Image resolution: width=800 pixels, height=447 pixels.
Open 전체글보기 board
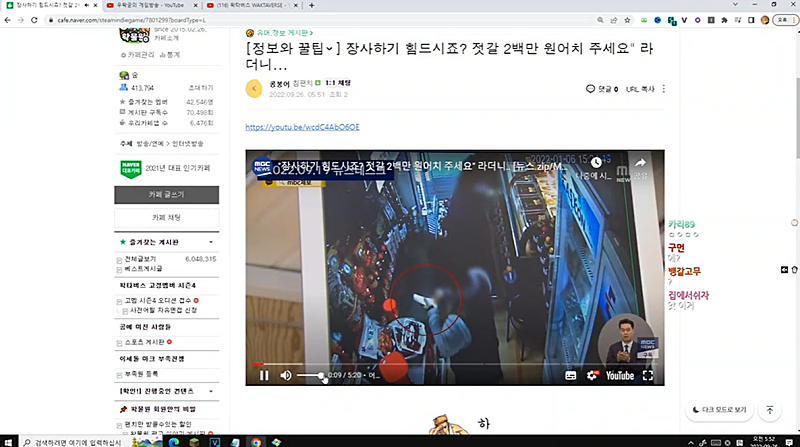(140, 259)
